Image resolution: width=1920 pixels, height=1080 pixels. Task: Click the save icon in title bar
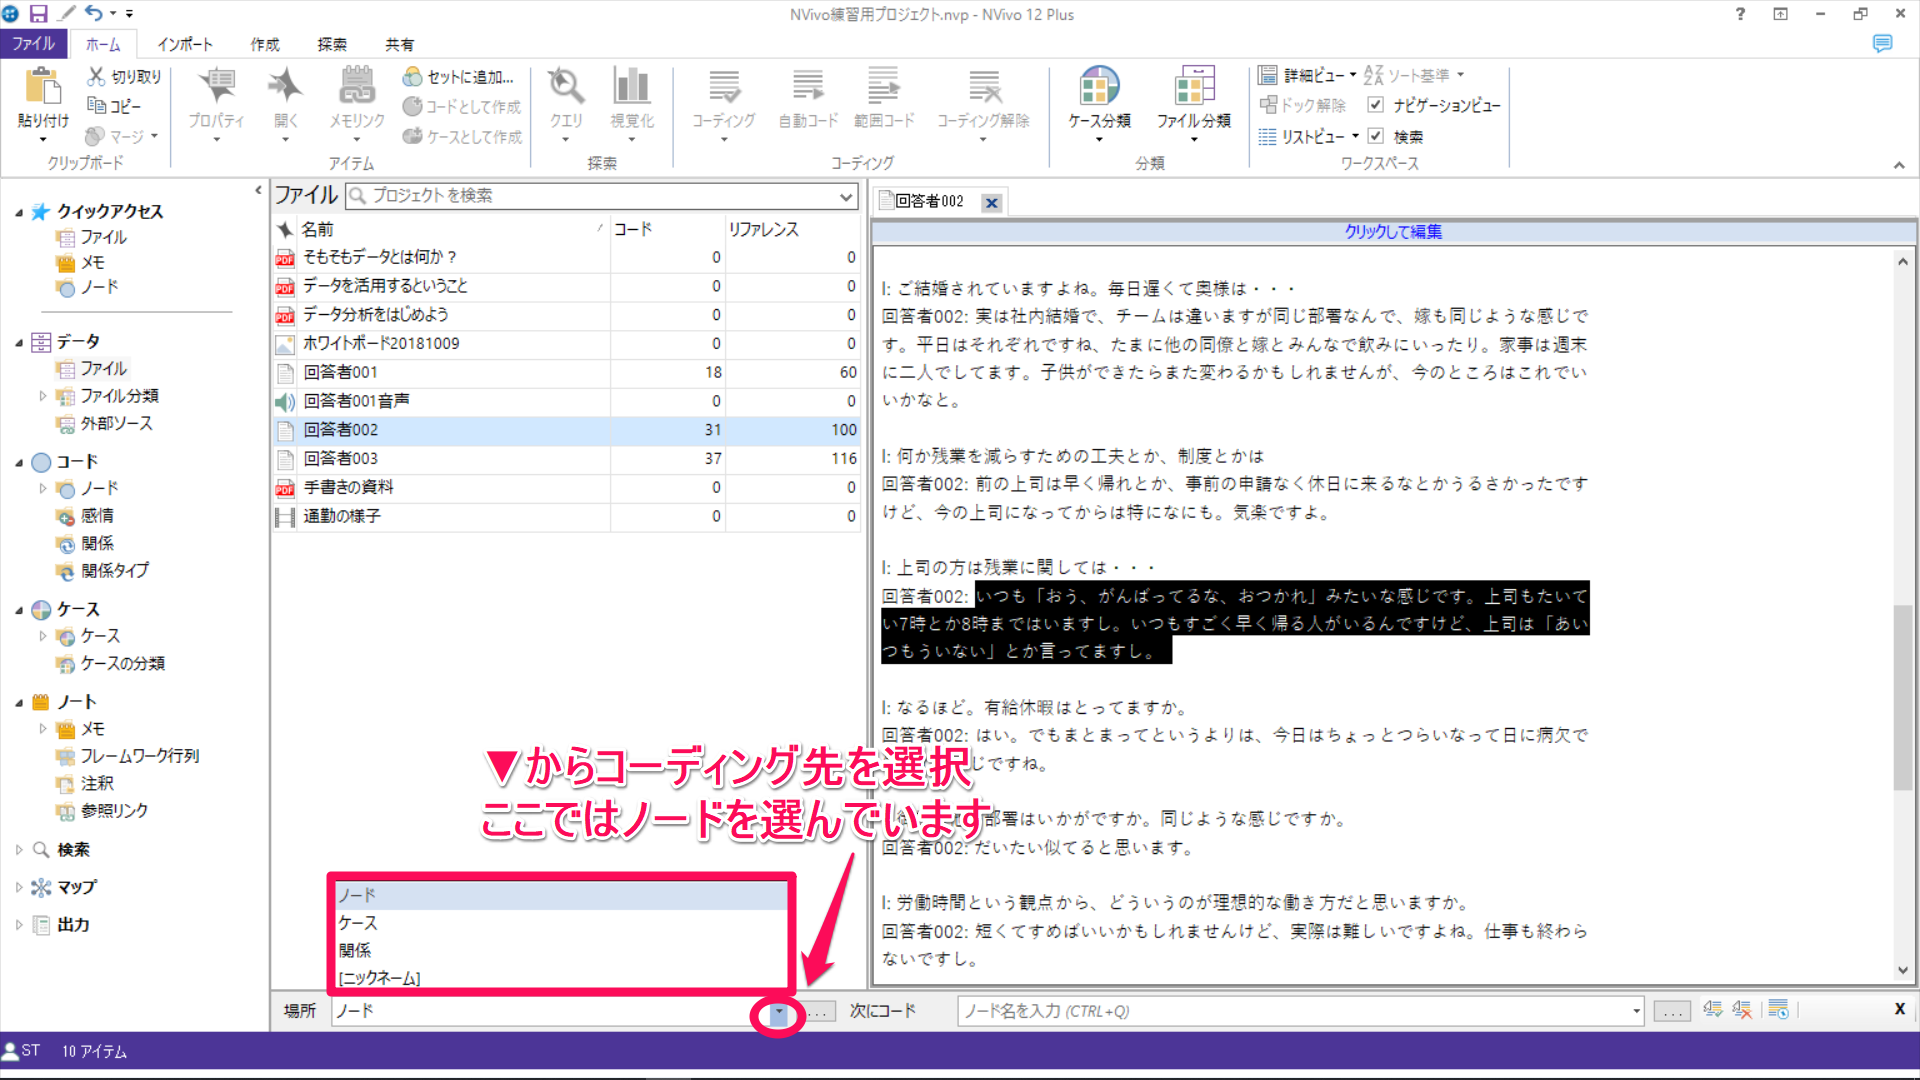38,14
